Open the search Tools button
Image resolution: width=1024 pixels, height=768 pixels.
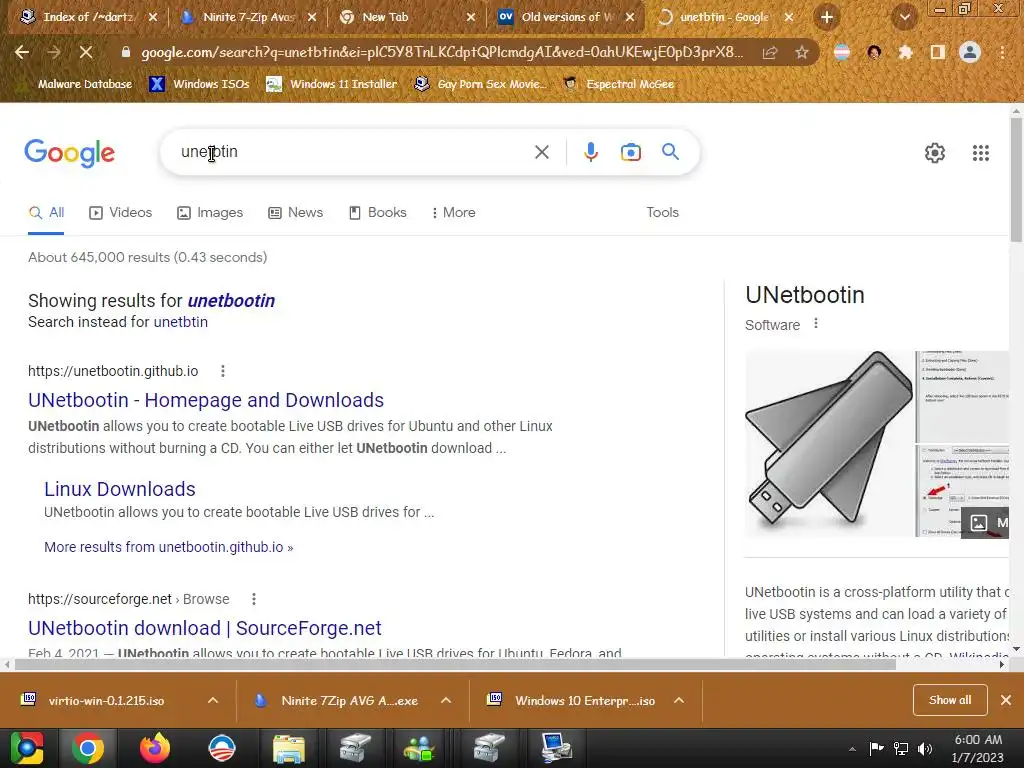point(662,213)
